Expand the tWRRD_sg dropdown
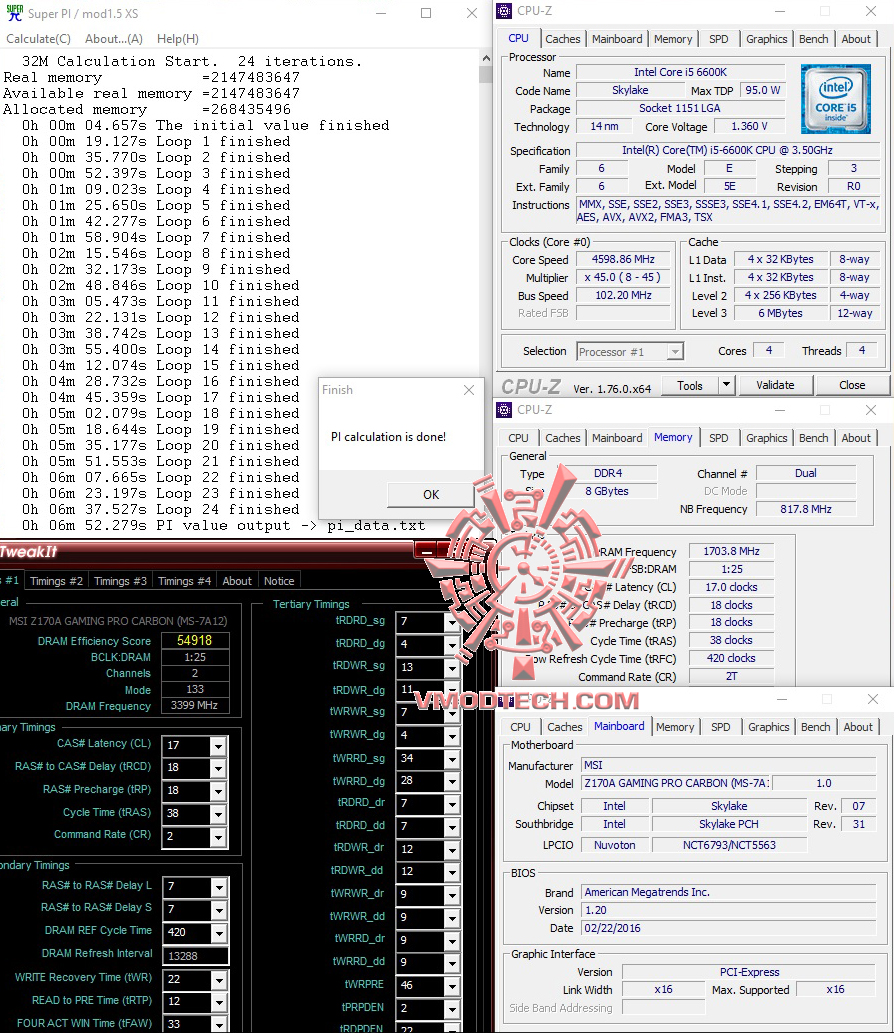 click(451, 760)
